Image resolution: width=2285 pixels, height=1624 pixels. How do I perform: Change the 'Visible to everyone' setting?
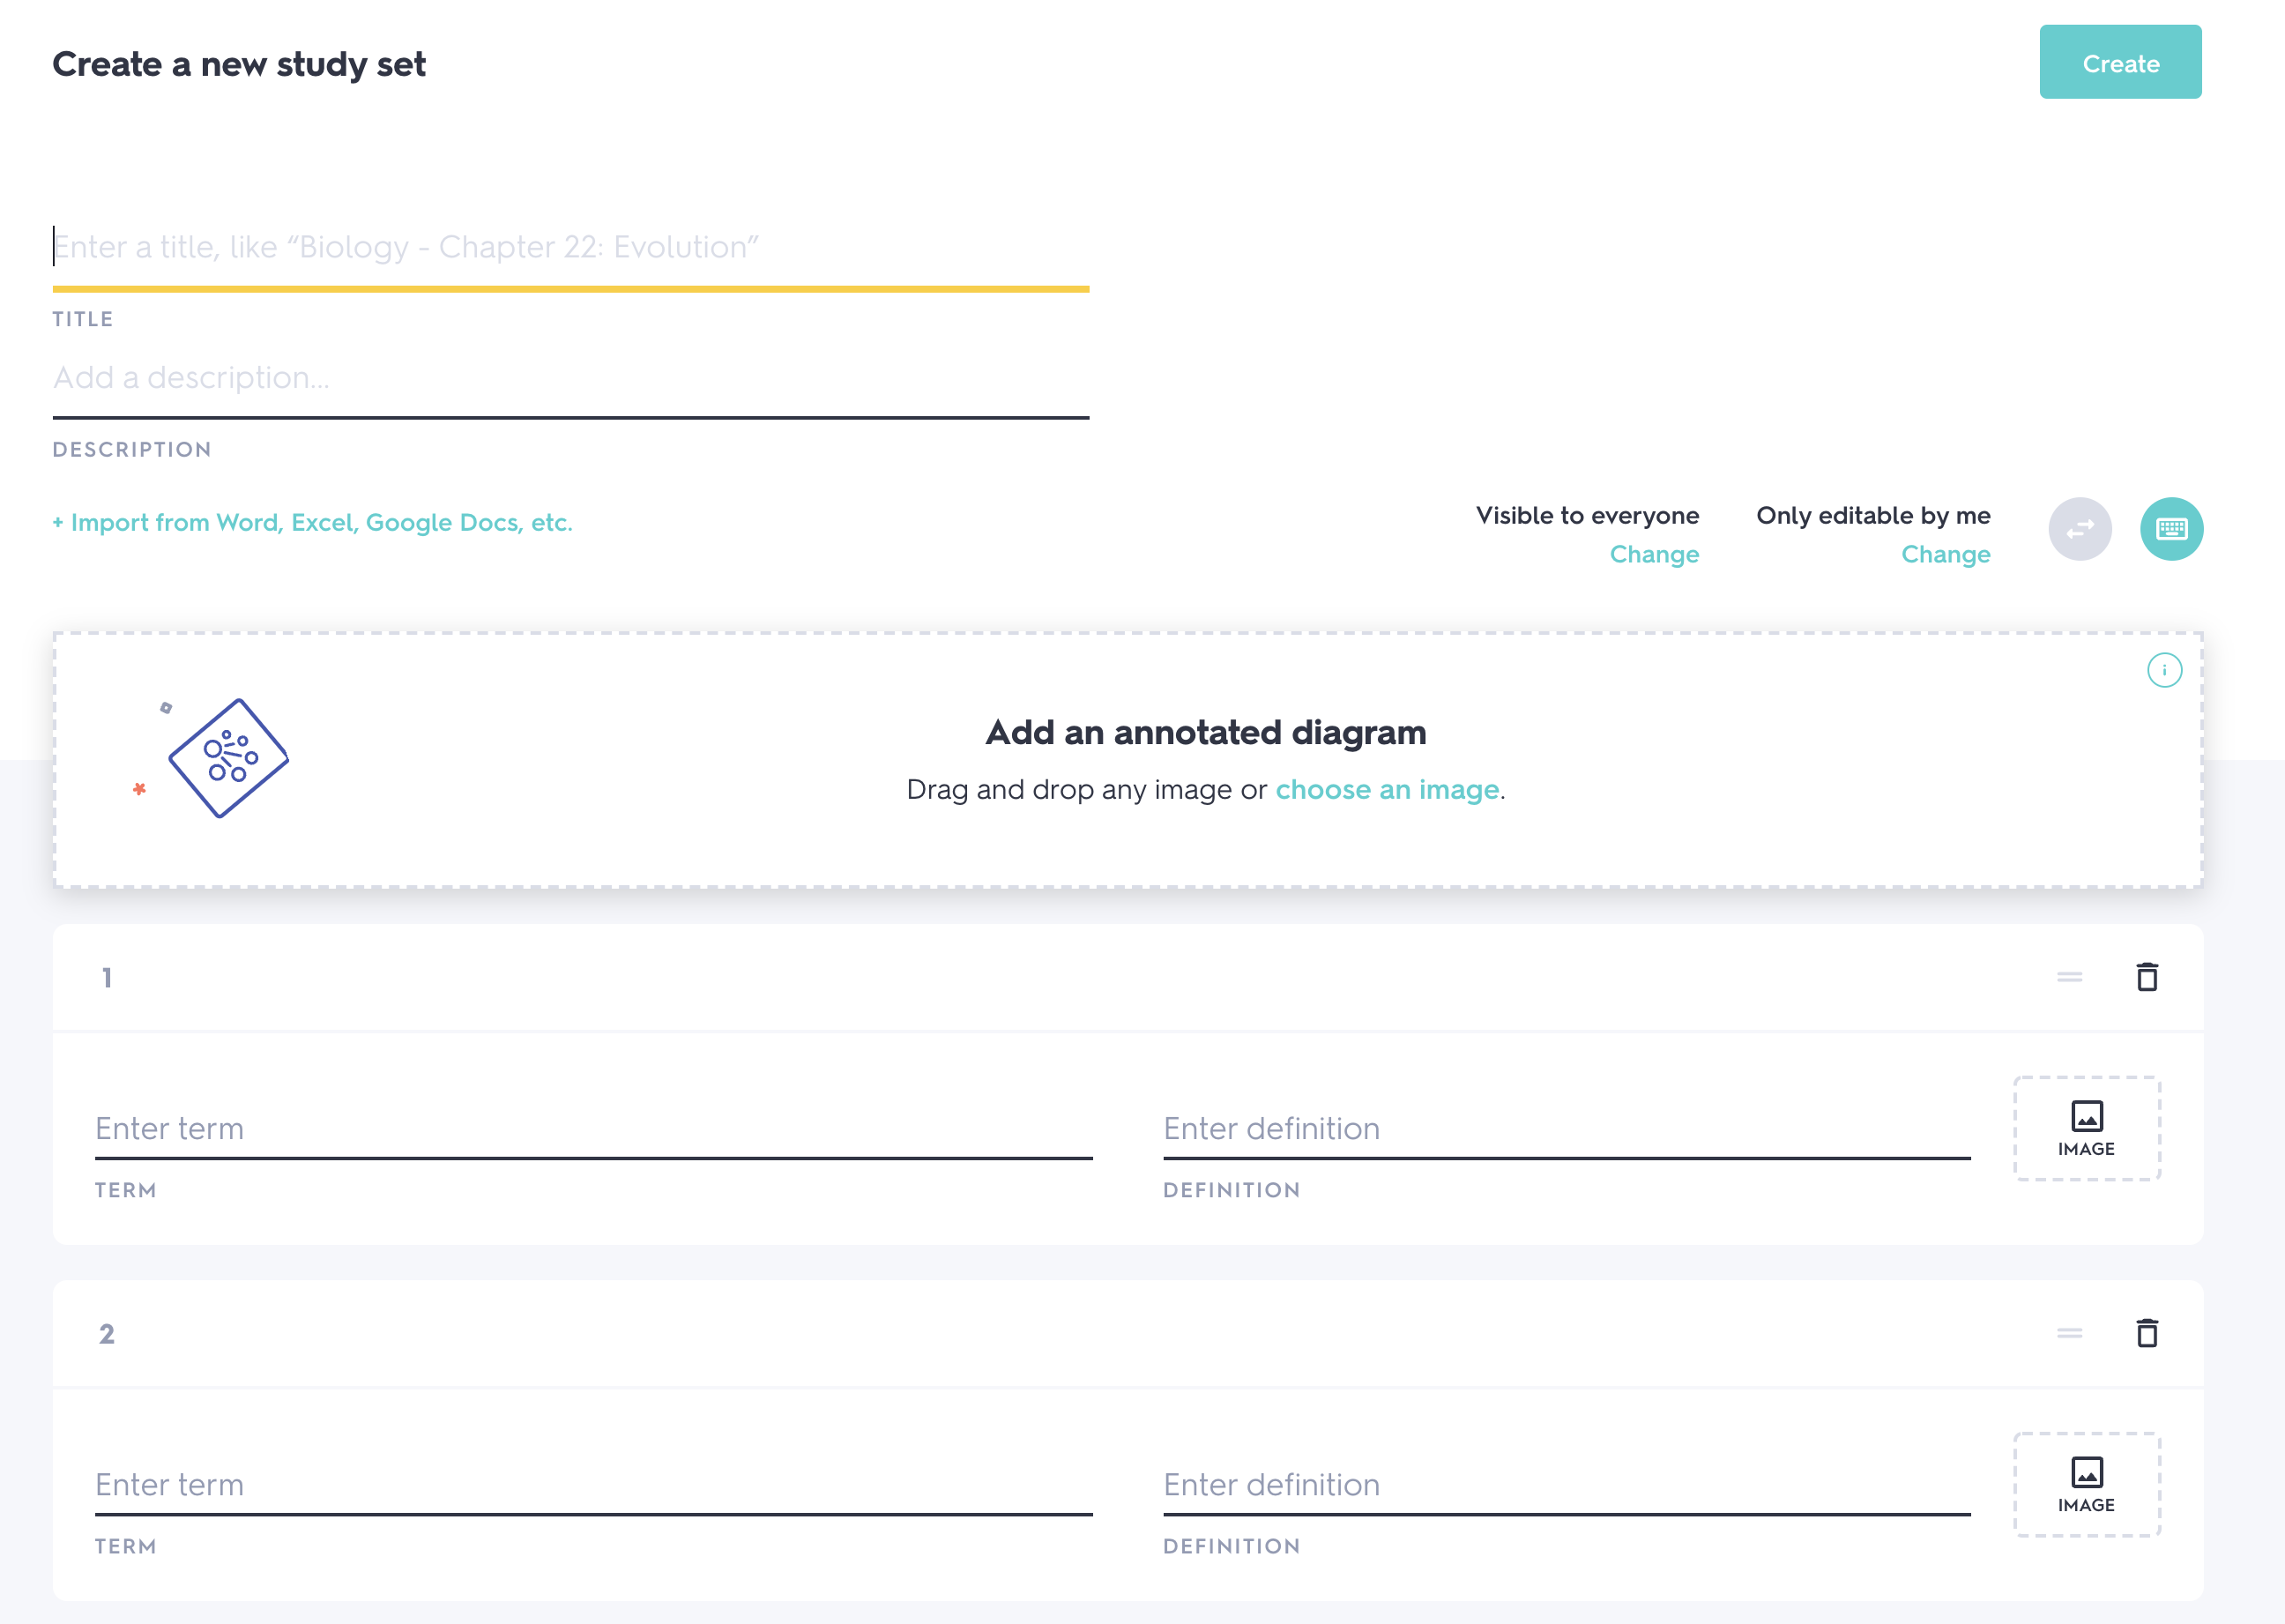[1653, 554]
